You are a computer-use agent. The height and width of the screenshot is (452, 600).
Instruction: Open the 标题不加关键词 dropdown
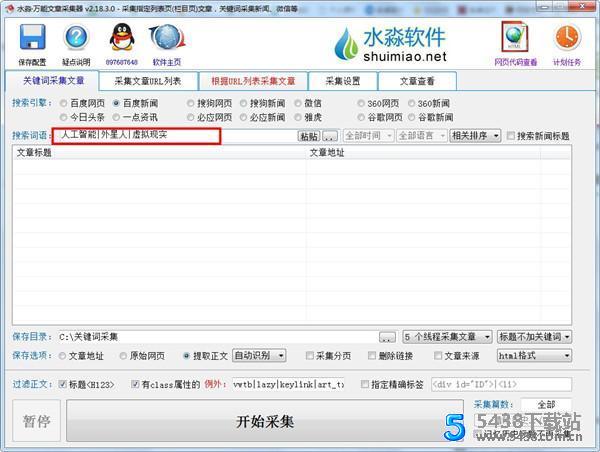tap(534, 337)
